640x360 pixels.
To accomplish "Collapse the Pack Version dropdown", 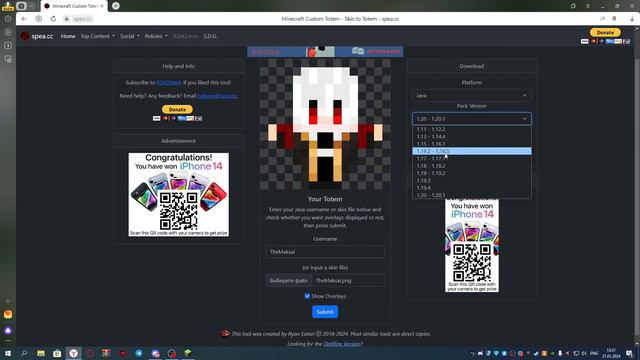I will click(x=472, y=119).
